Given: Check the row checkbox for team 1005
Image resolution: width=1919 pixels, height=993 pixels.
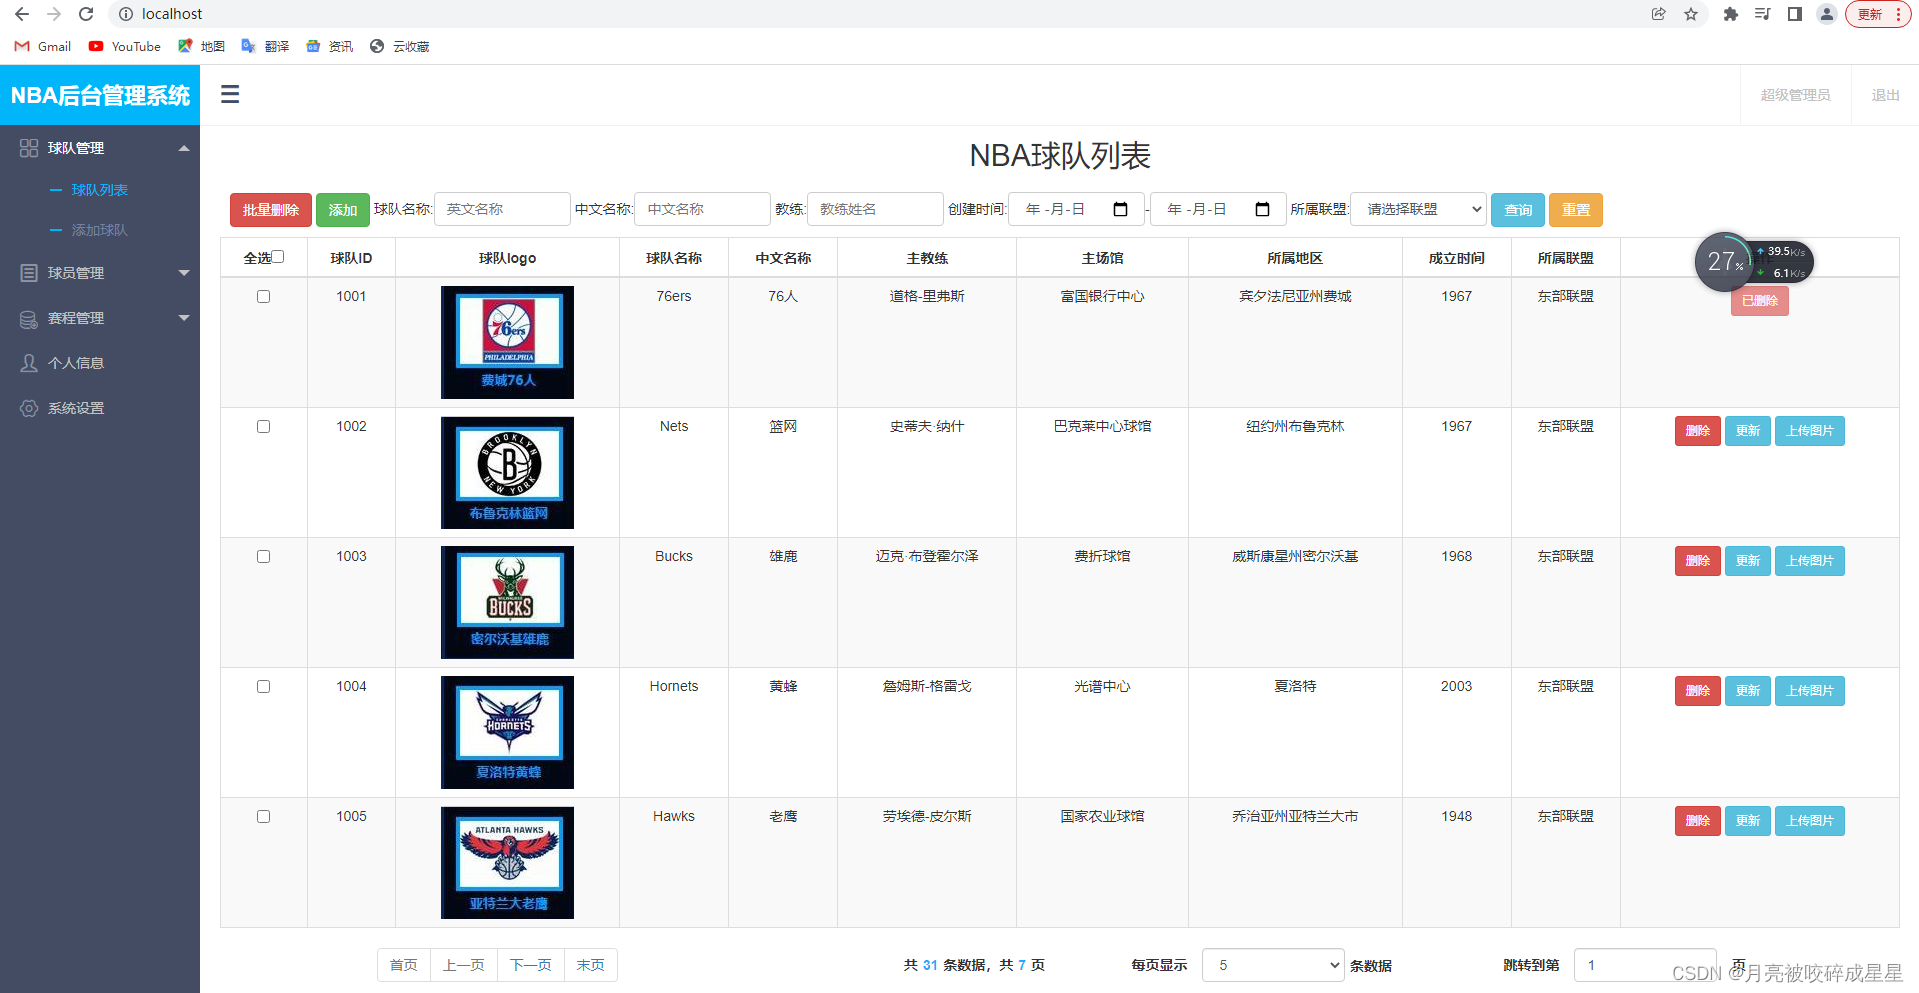Looking at the screenshot, I should tap(264, 817).
